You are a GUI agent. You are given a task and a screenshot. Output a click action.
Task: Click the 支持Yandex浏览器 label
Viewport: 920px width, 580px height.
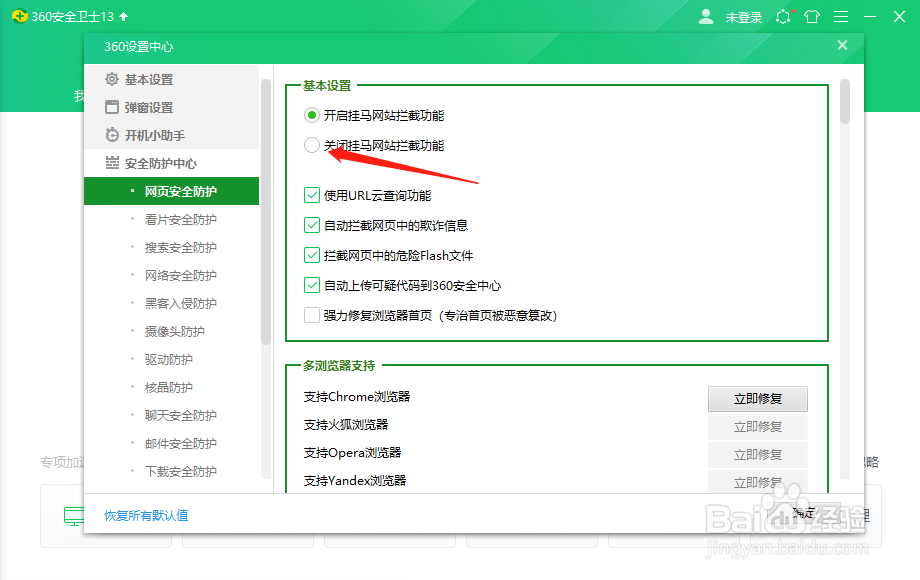(354, 480)
